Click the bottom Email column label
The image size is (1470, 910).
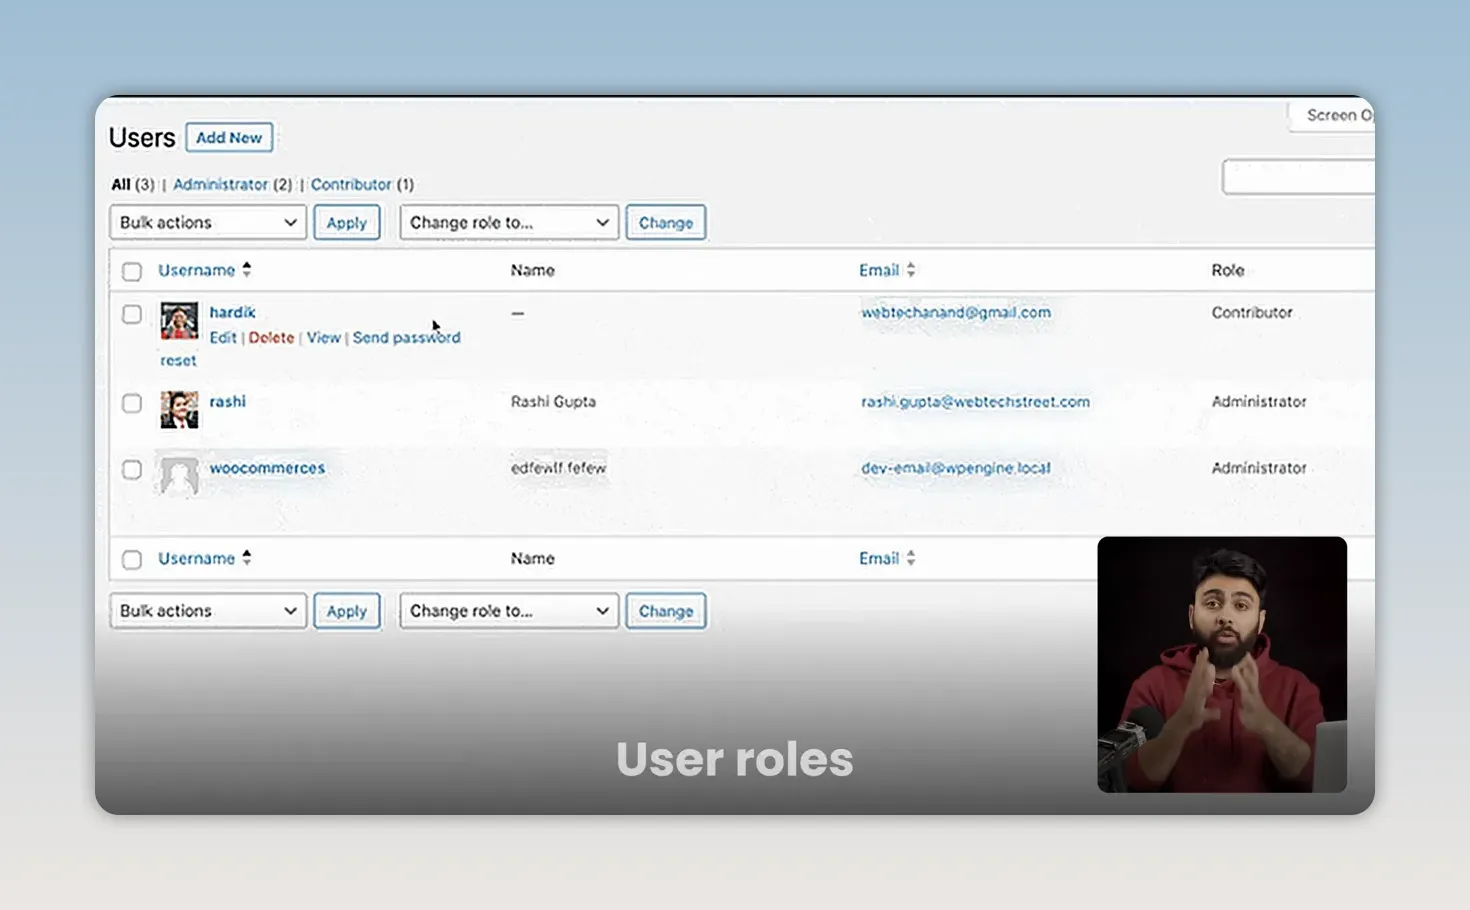tap(879, 558)
